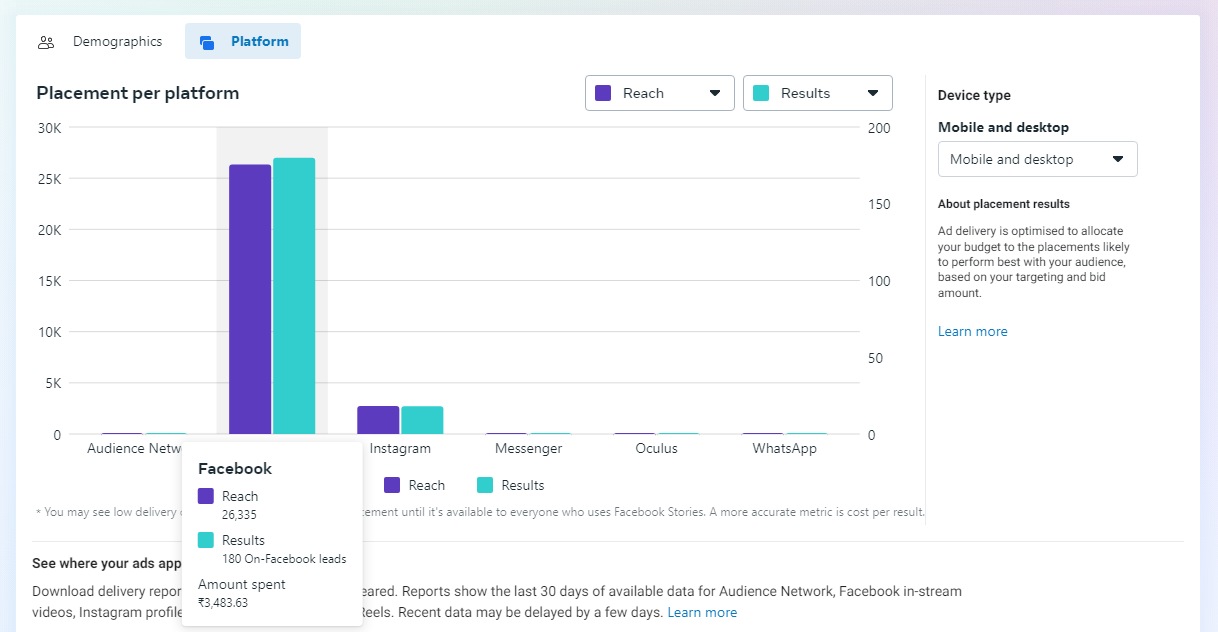The image size is (1218, 632).
Task: Click the Demographics people icon
Action: [x=46, y=42]
